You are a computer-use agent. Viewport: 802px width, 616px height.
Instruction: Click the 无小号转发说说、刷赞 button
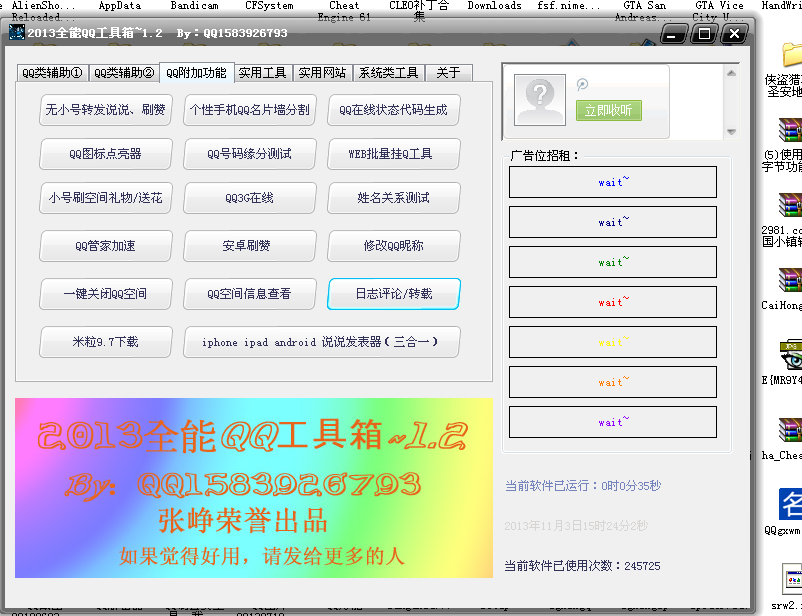pyautogui.click(x=105, y=109)
